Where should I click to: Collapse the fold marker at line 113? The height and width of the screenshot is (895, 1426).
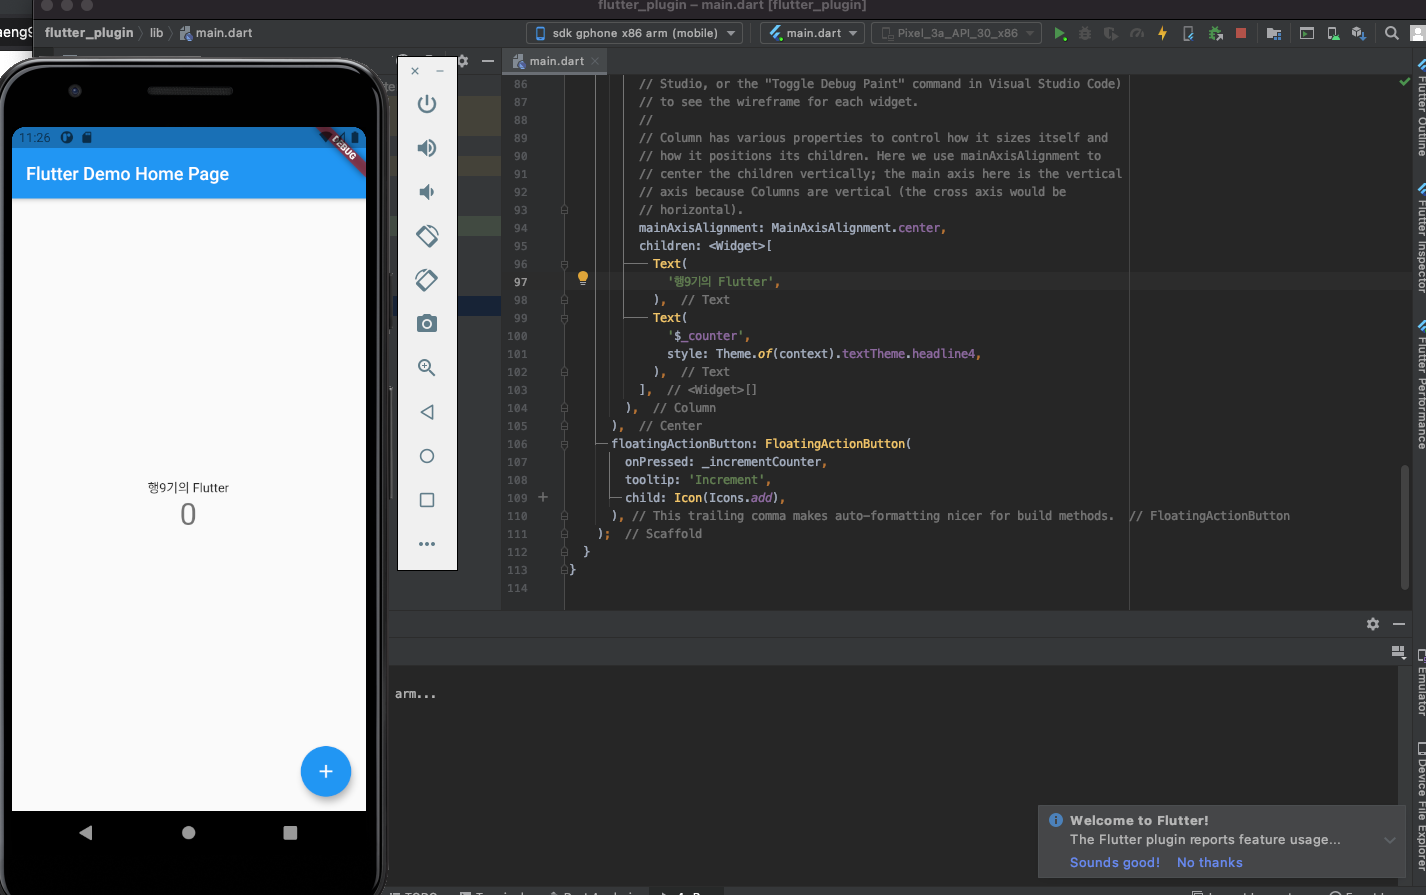click(x=564, y=570)
